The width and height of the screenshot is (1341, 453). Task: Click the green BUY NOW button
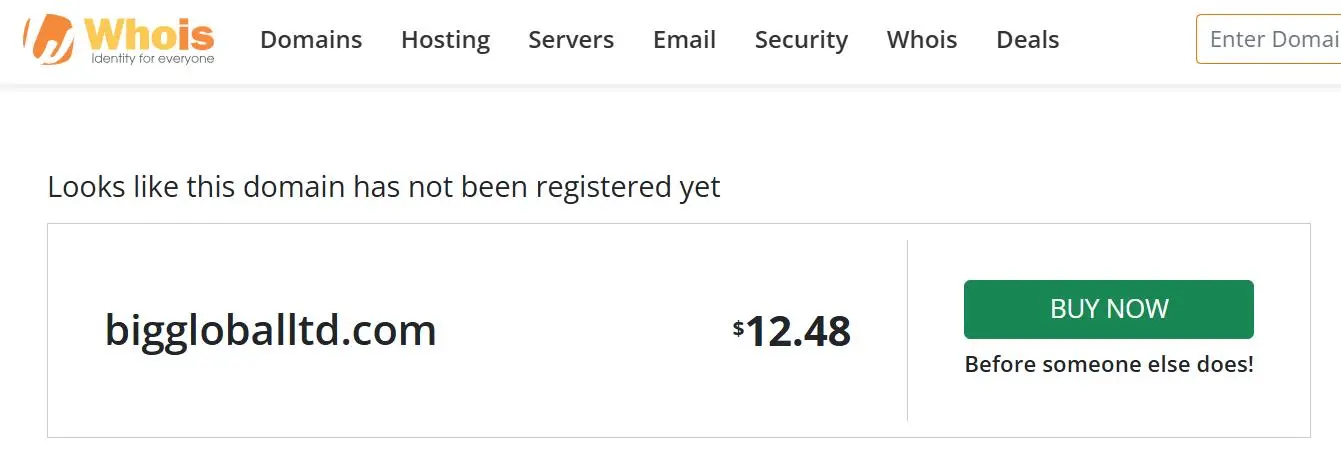click(x=1108, y=309)
